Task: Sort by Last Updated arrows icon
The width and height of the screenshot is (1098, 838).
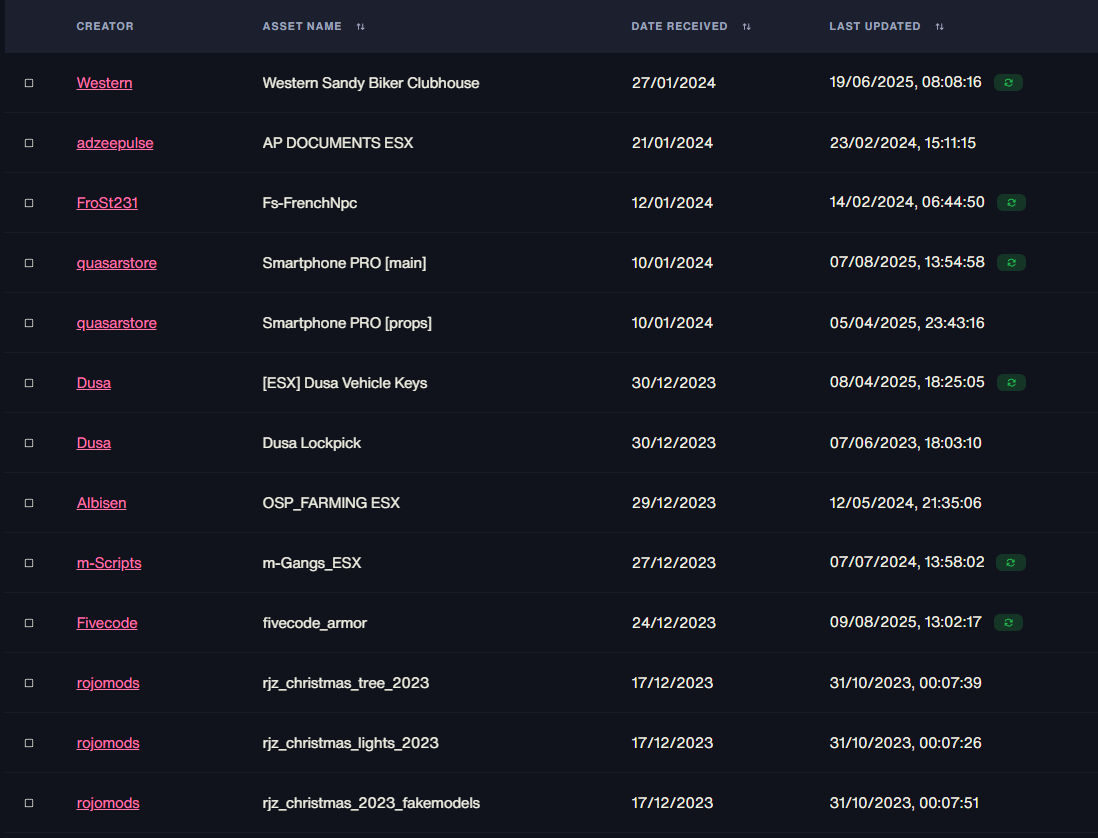Action: coord(940,27)
